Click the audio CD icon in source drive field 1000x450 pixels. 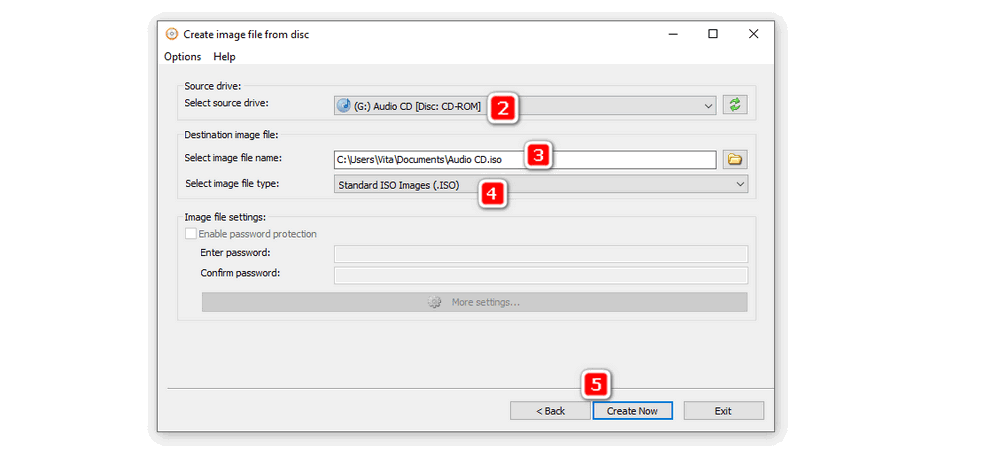coord(344,106)
